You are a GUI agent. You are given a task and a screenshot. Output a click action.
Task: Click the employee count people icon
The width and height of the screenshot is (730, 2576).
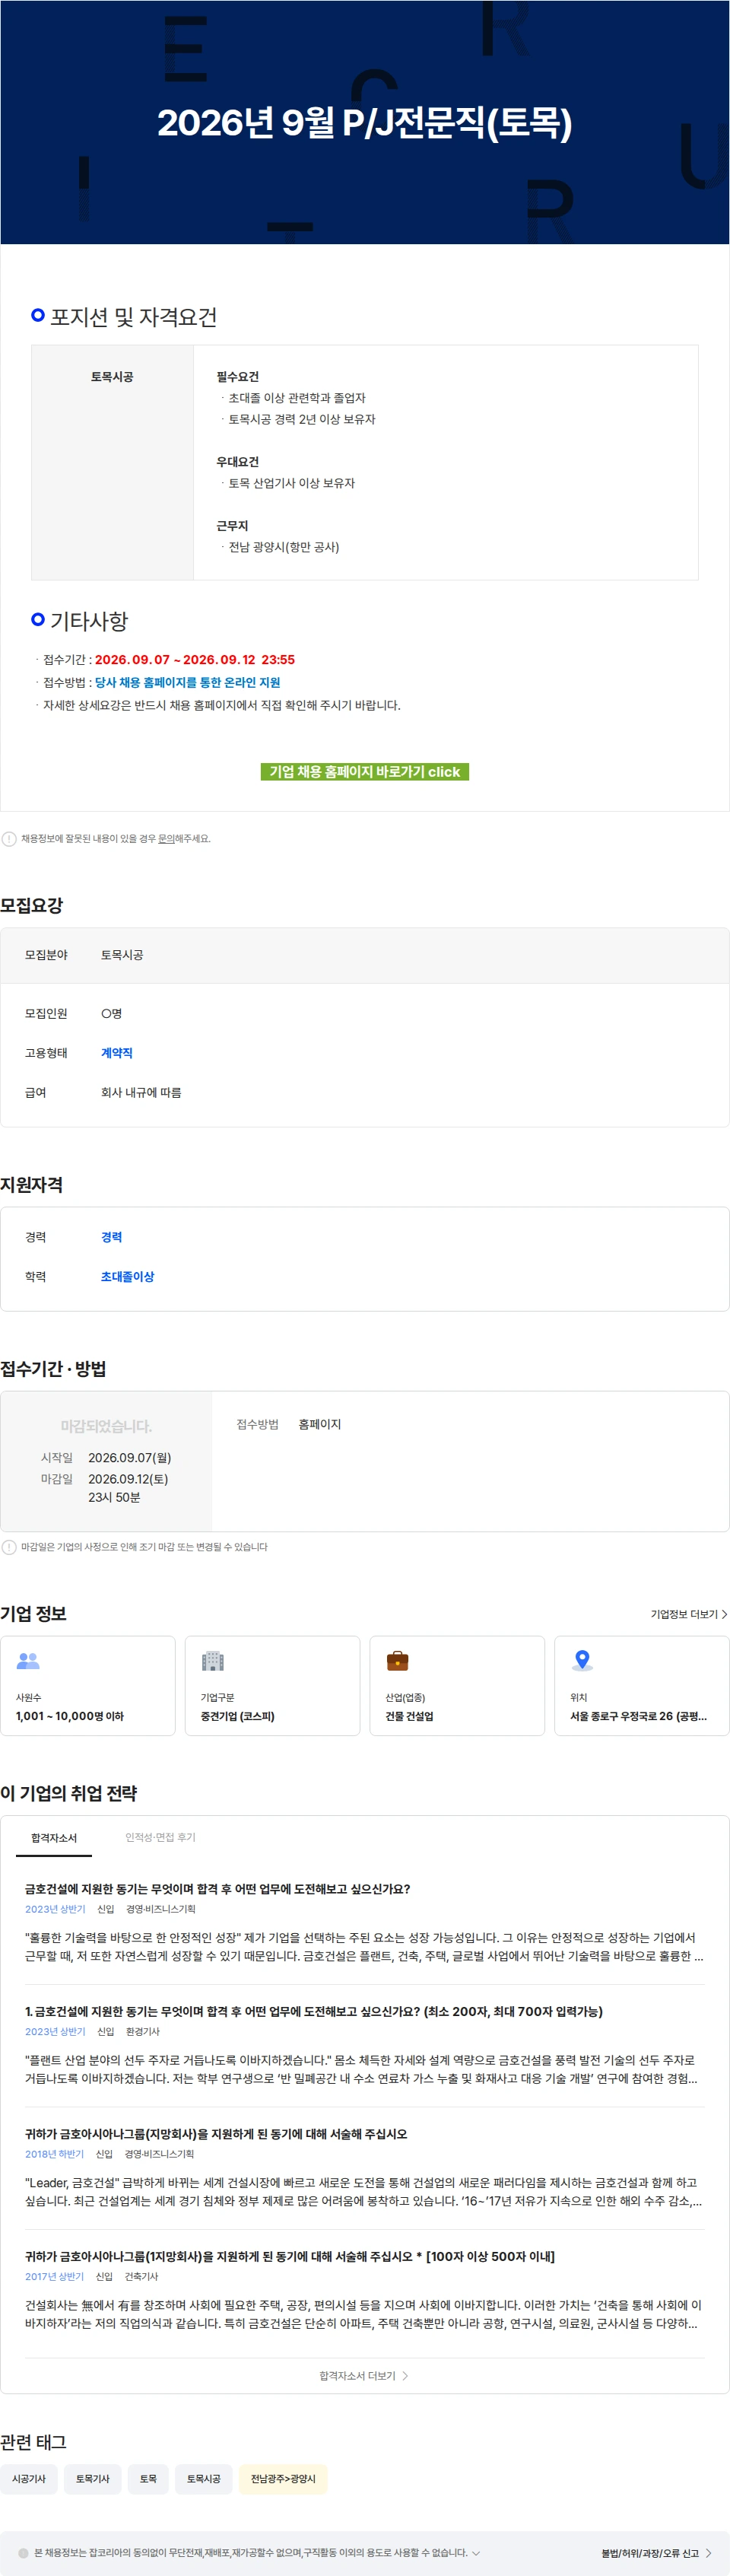pos(28,1660)
